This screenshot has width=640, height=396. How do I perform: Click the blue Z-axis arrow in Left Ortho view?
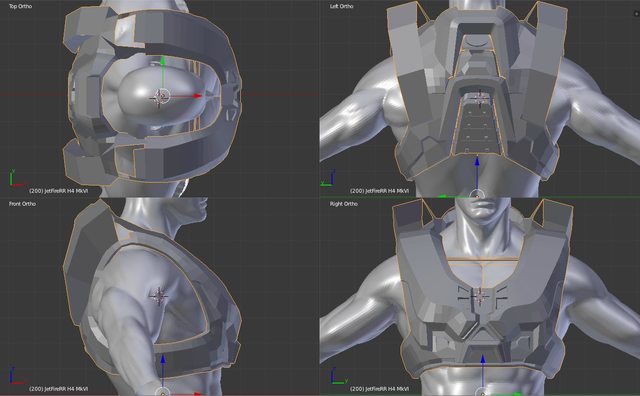[x=477, y=162]
